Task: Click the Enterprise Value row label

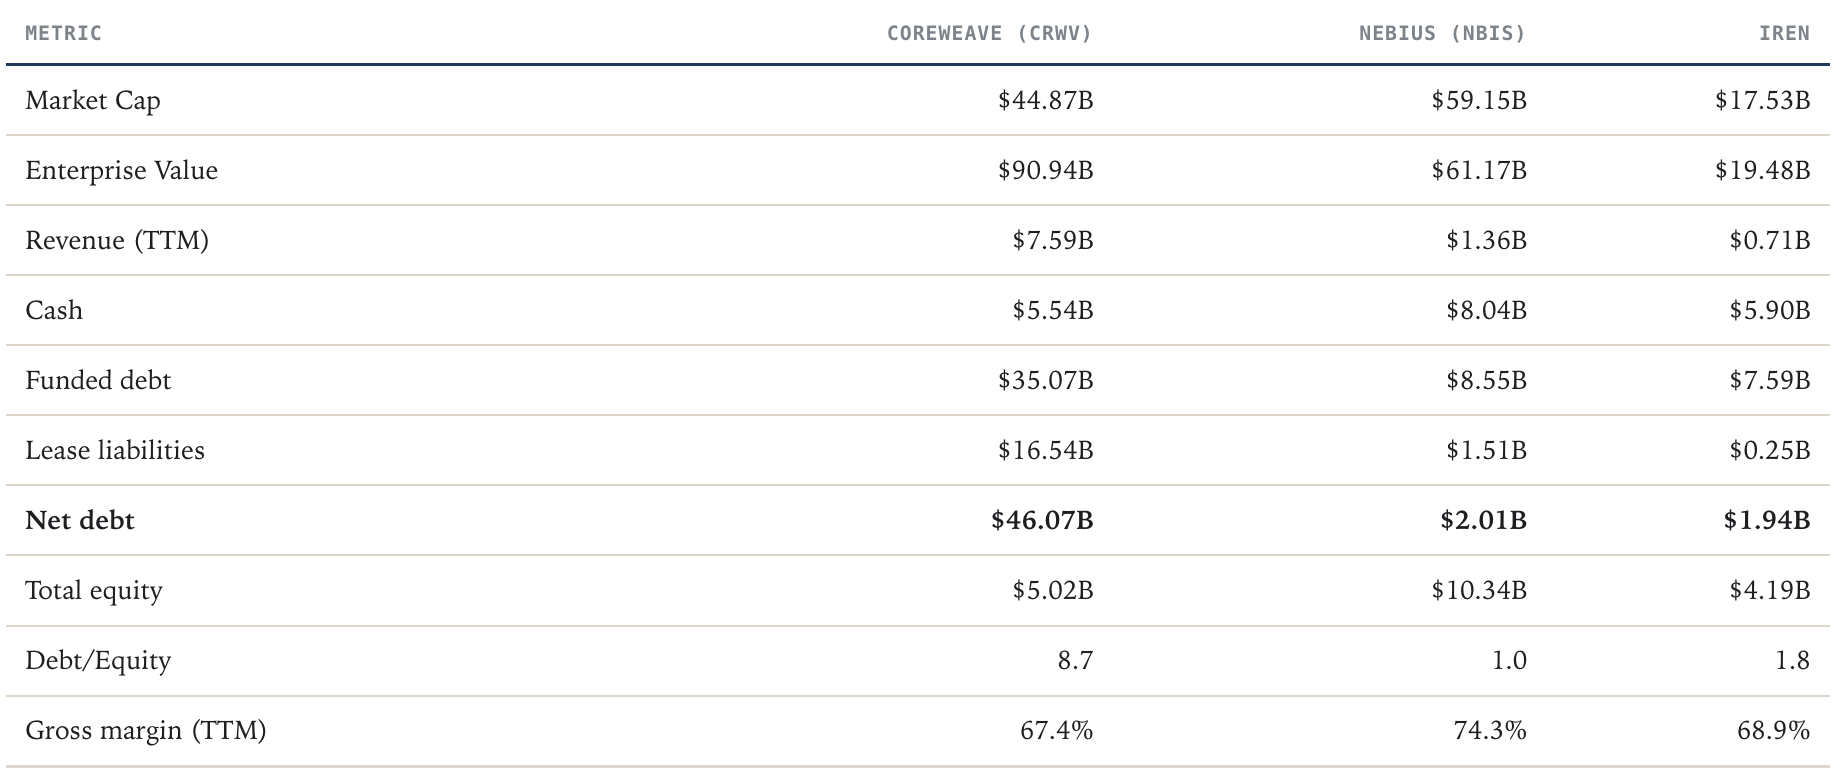Action: [121, 170]
